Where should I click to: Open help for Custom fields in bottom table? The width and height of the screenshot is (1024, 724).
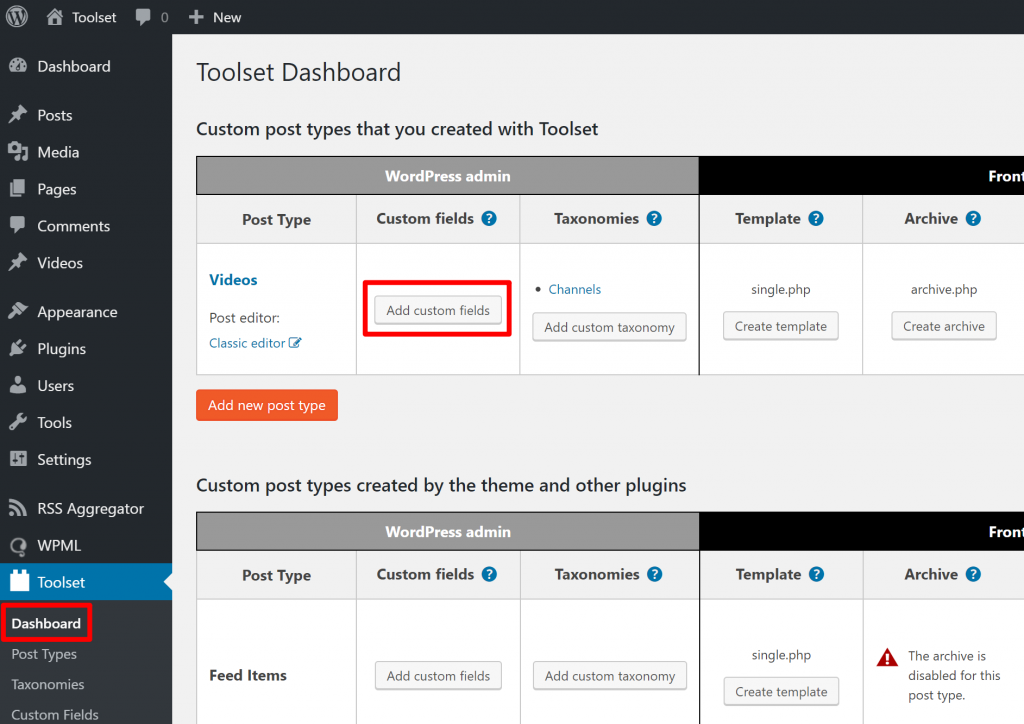tap(489, 574)
